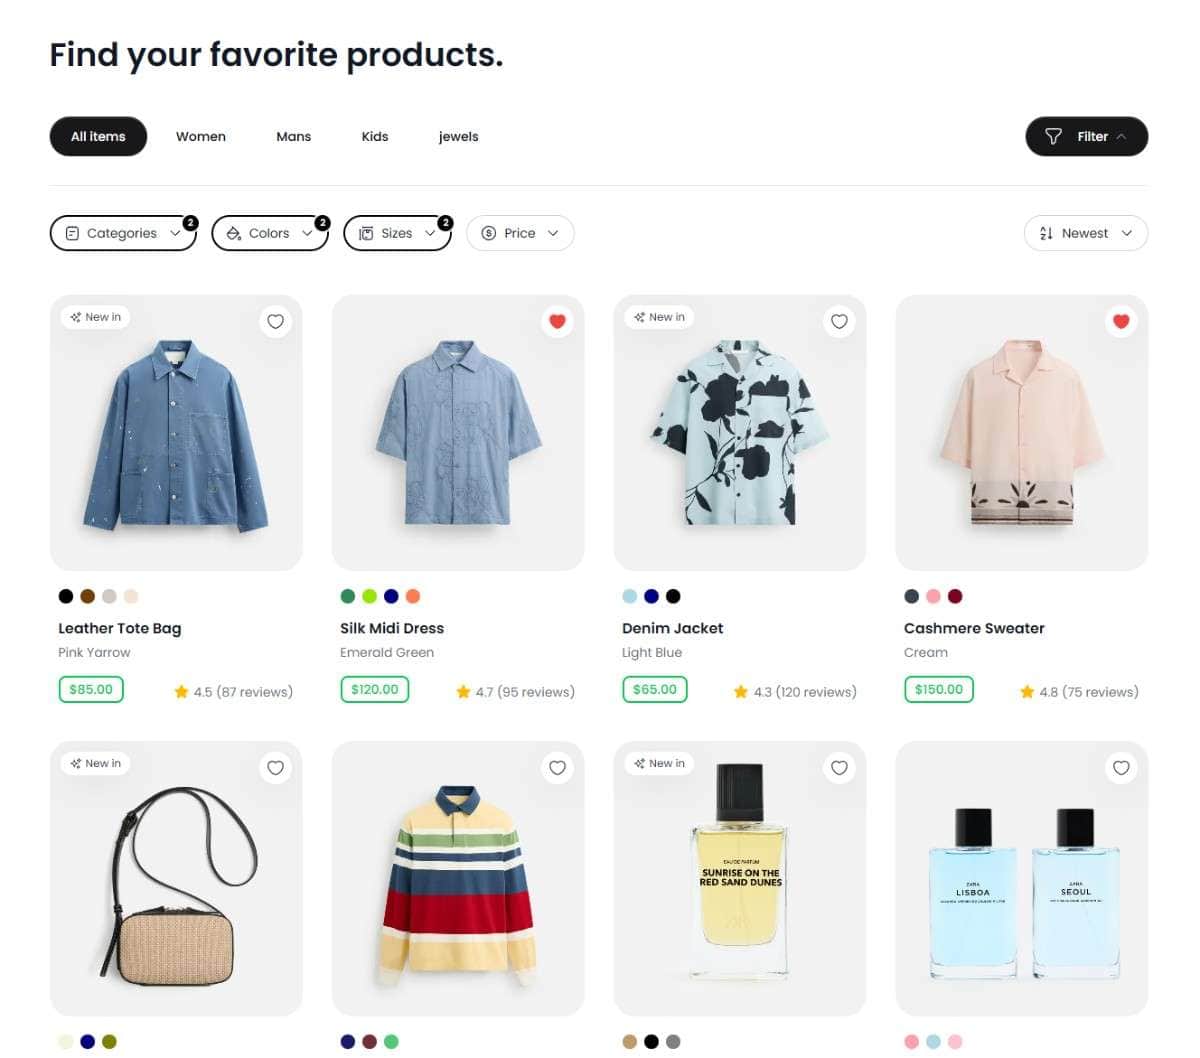Click the heart icon on Leather Tote Bag
Screen dimensions: 1200x1058
(x=275, y=321)
